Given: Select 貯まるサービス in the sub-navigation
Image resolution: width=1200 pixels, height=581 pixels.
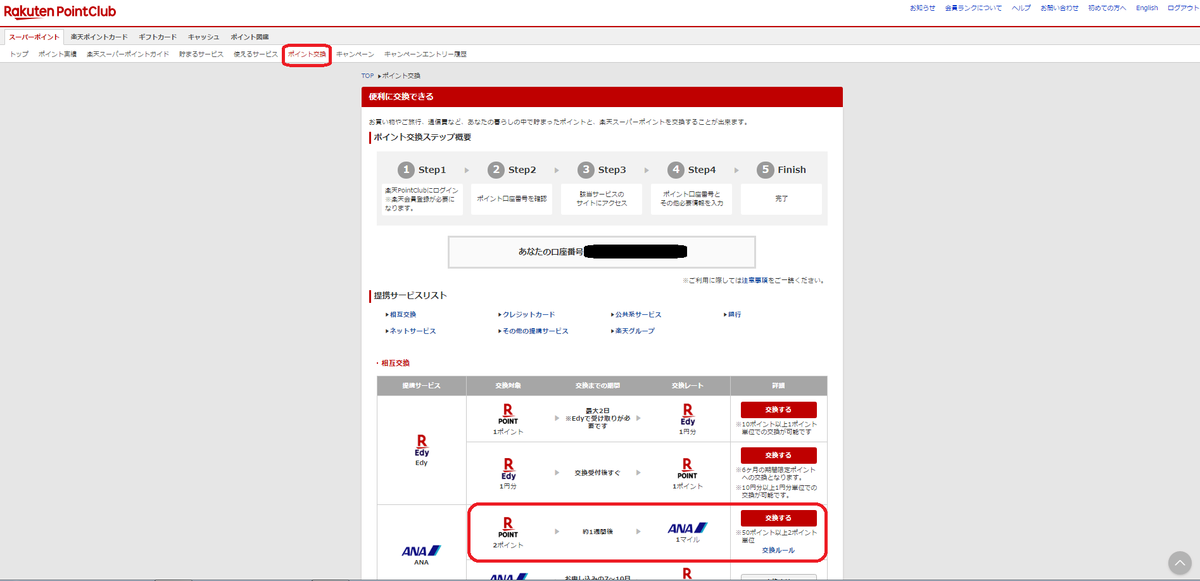Looking at the screenshot, I should [202, 54].
